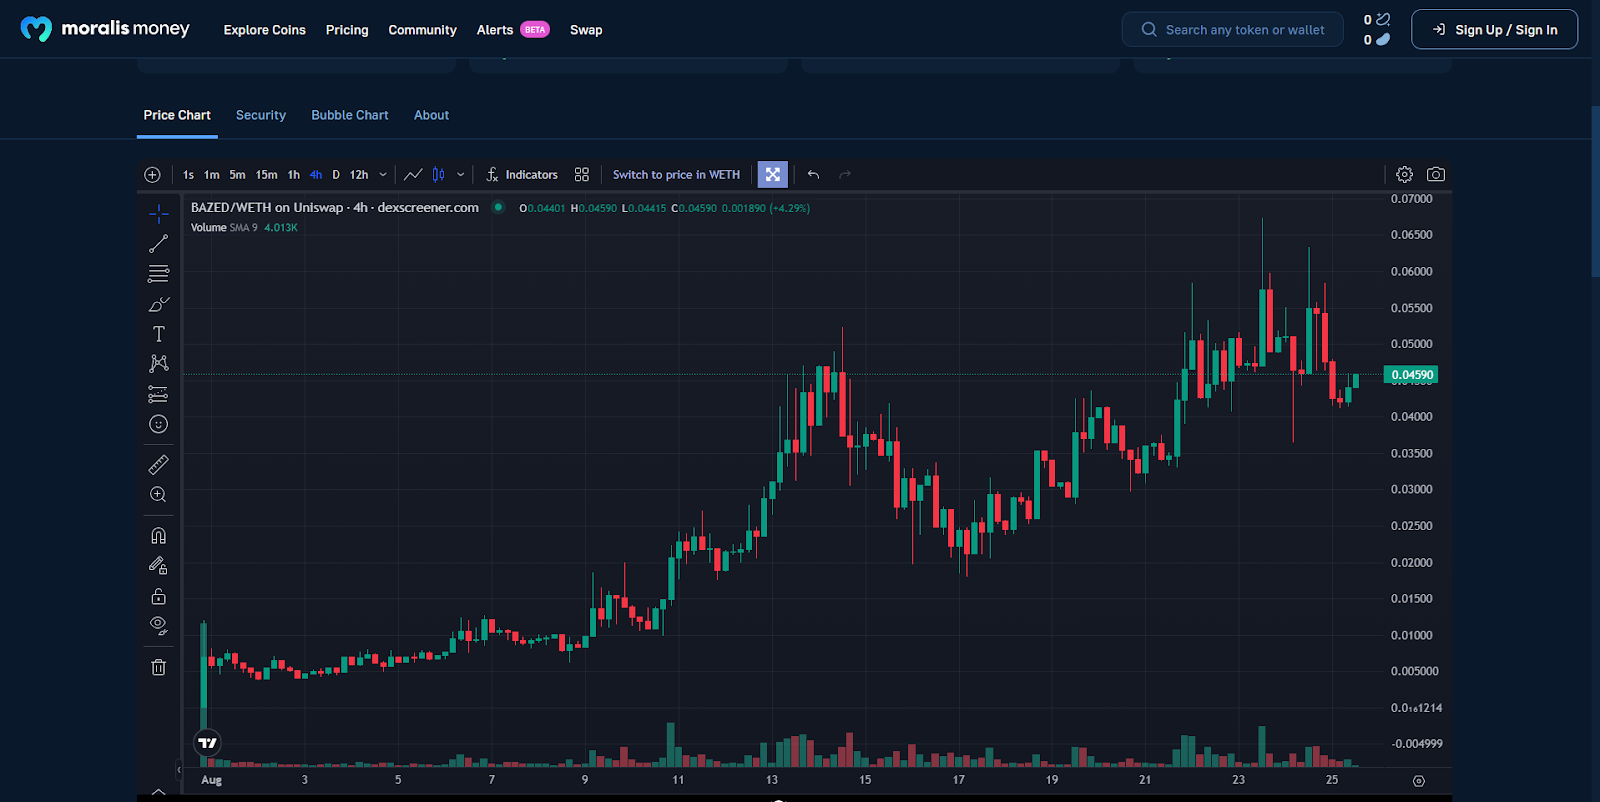The image size is (1600, 802).
Task: Open the Bubble Chart tab
Action: [350, 115]
